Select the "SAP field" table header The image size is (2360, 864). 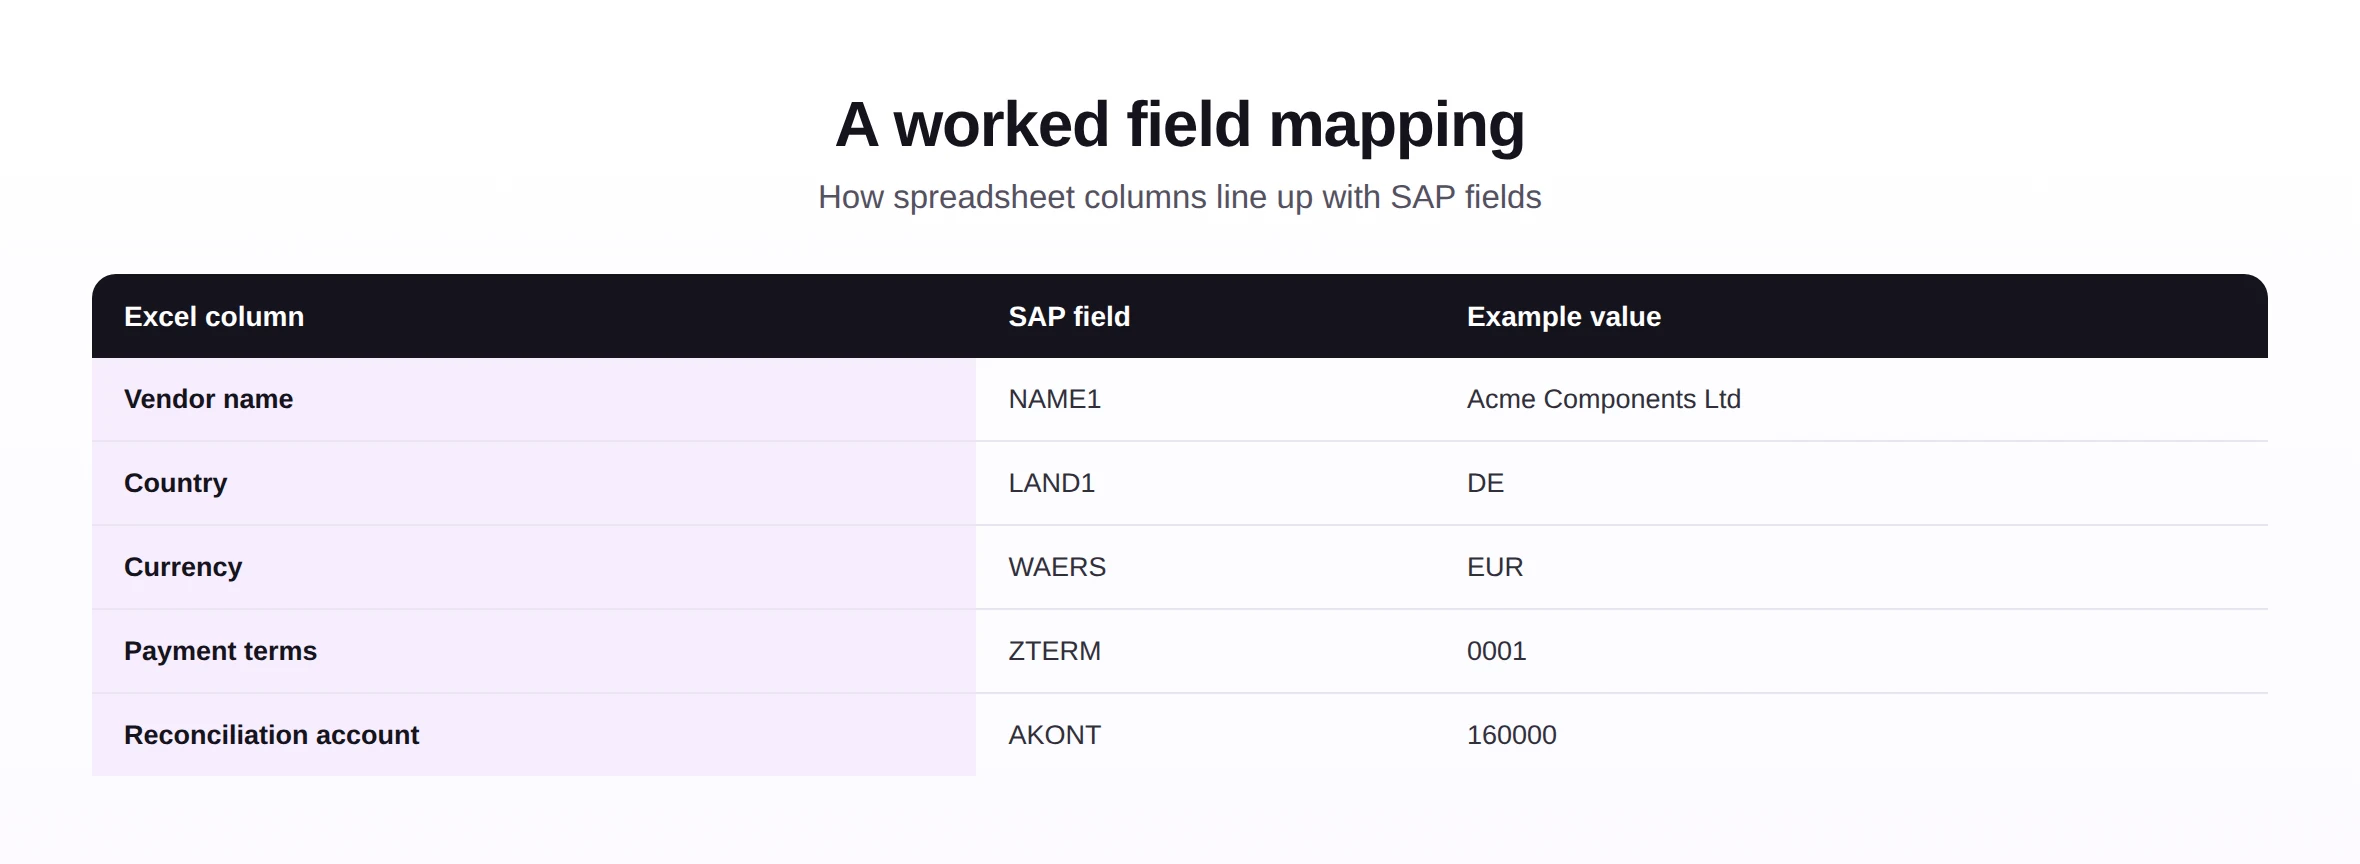tap(1205, 316)
